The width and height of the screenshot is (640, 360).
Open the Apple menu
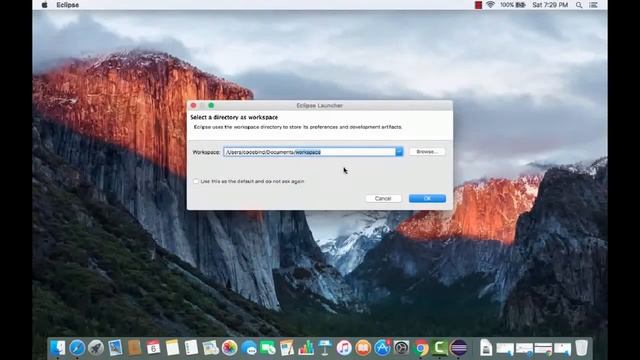44,5
